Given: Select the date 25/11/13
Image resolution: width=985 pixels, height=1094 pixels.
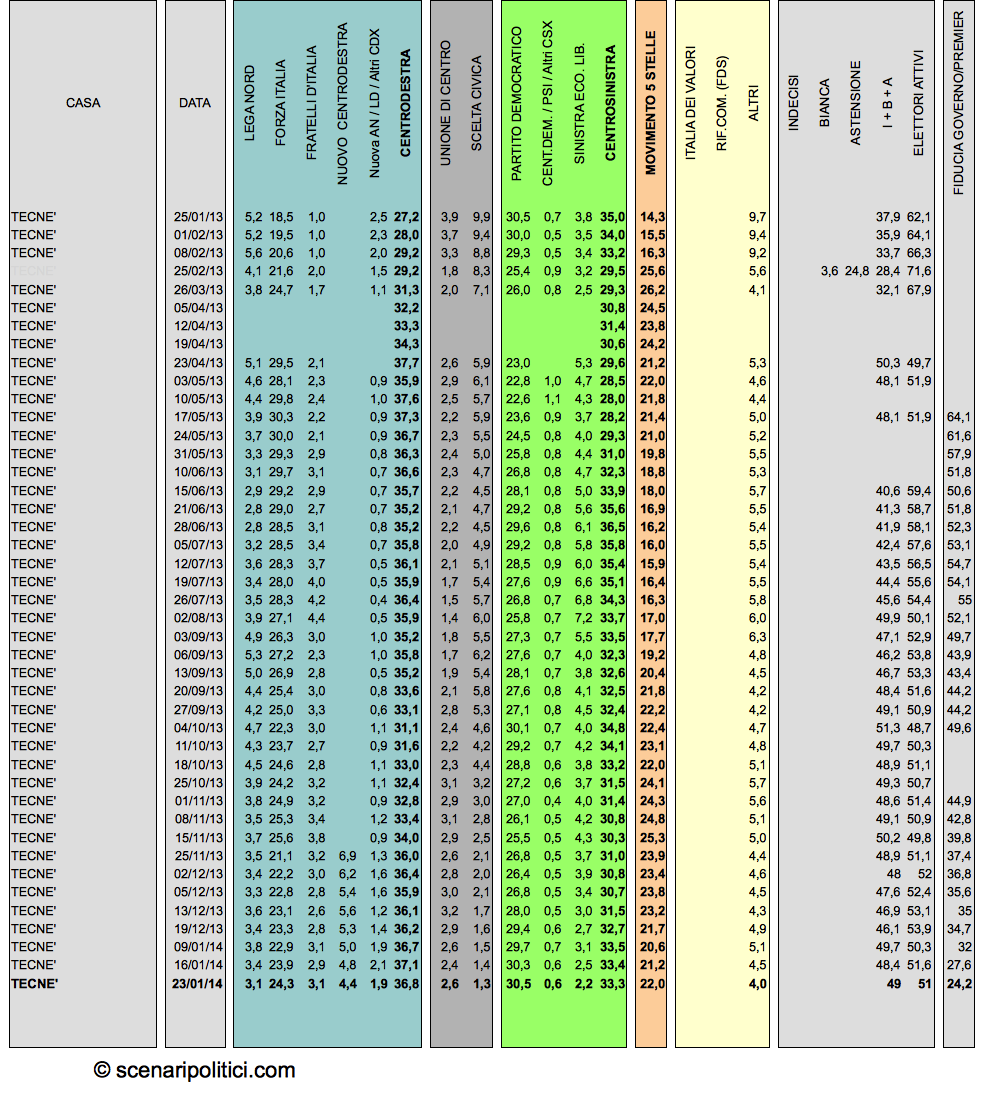Looking at the screenshot, I should [198, 856].
